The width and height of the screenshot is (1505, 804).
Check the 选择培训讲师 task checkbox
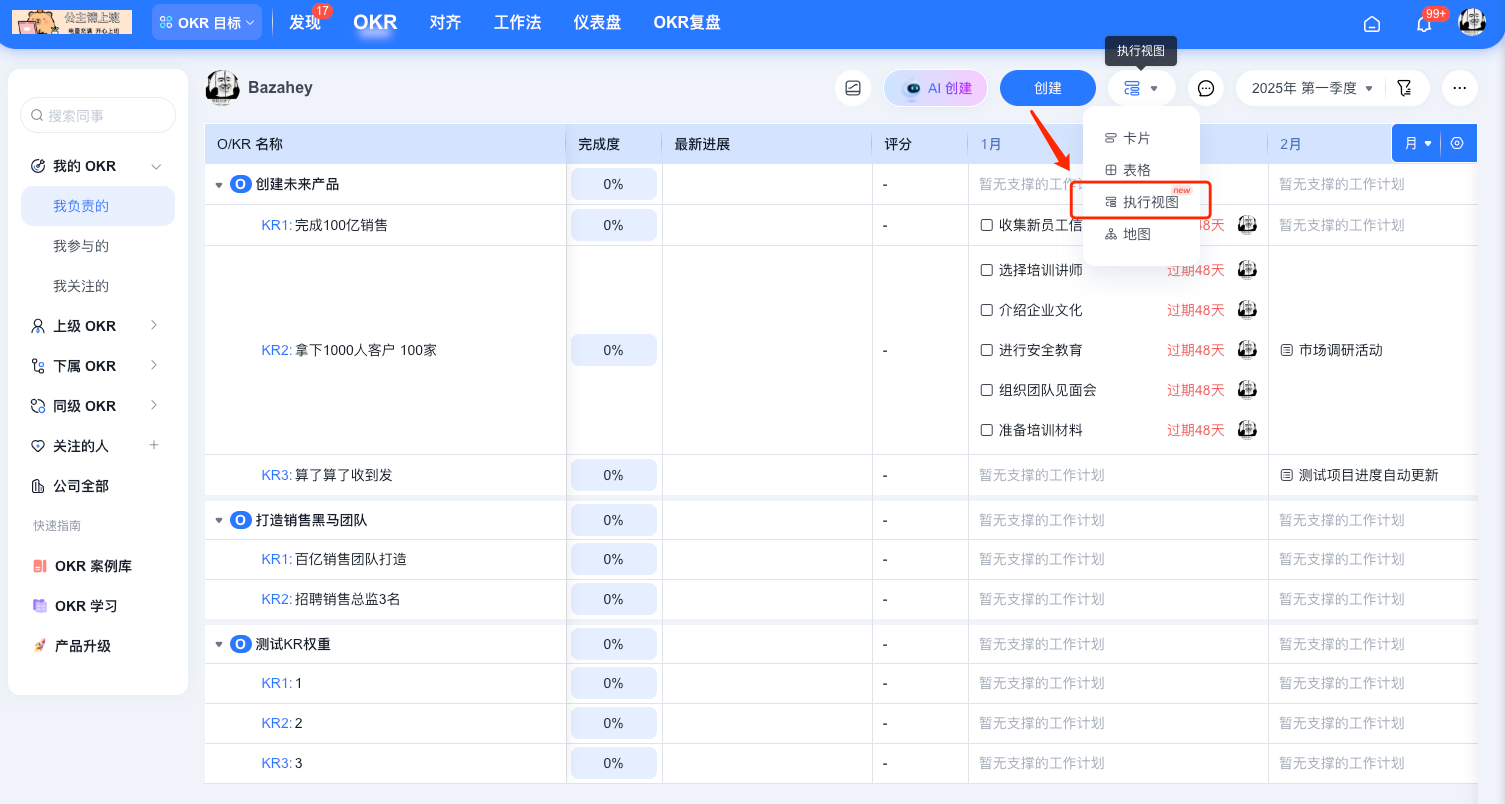(x=987, y=270)
